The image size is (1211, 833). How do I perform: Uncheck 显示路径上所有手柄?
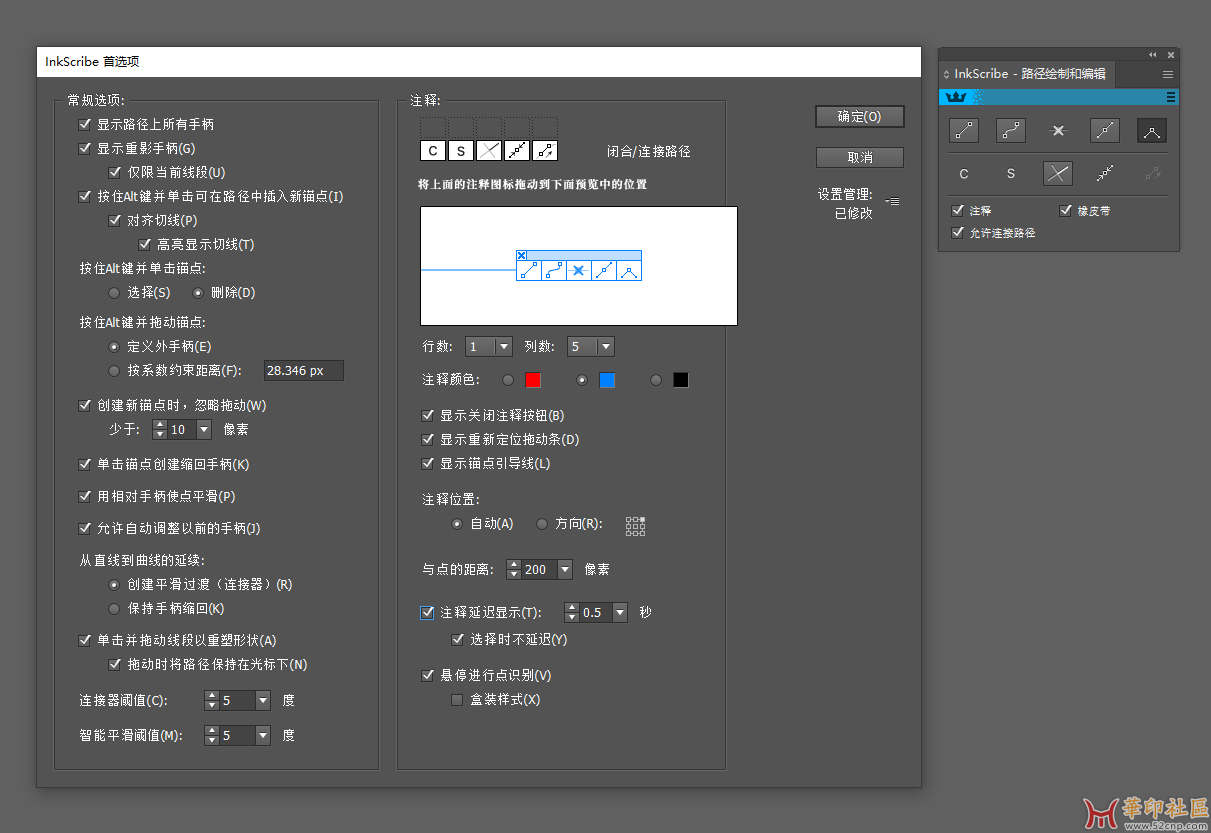[85, 125]
